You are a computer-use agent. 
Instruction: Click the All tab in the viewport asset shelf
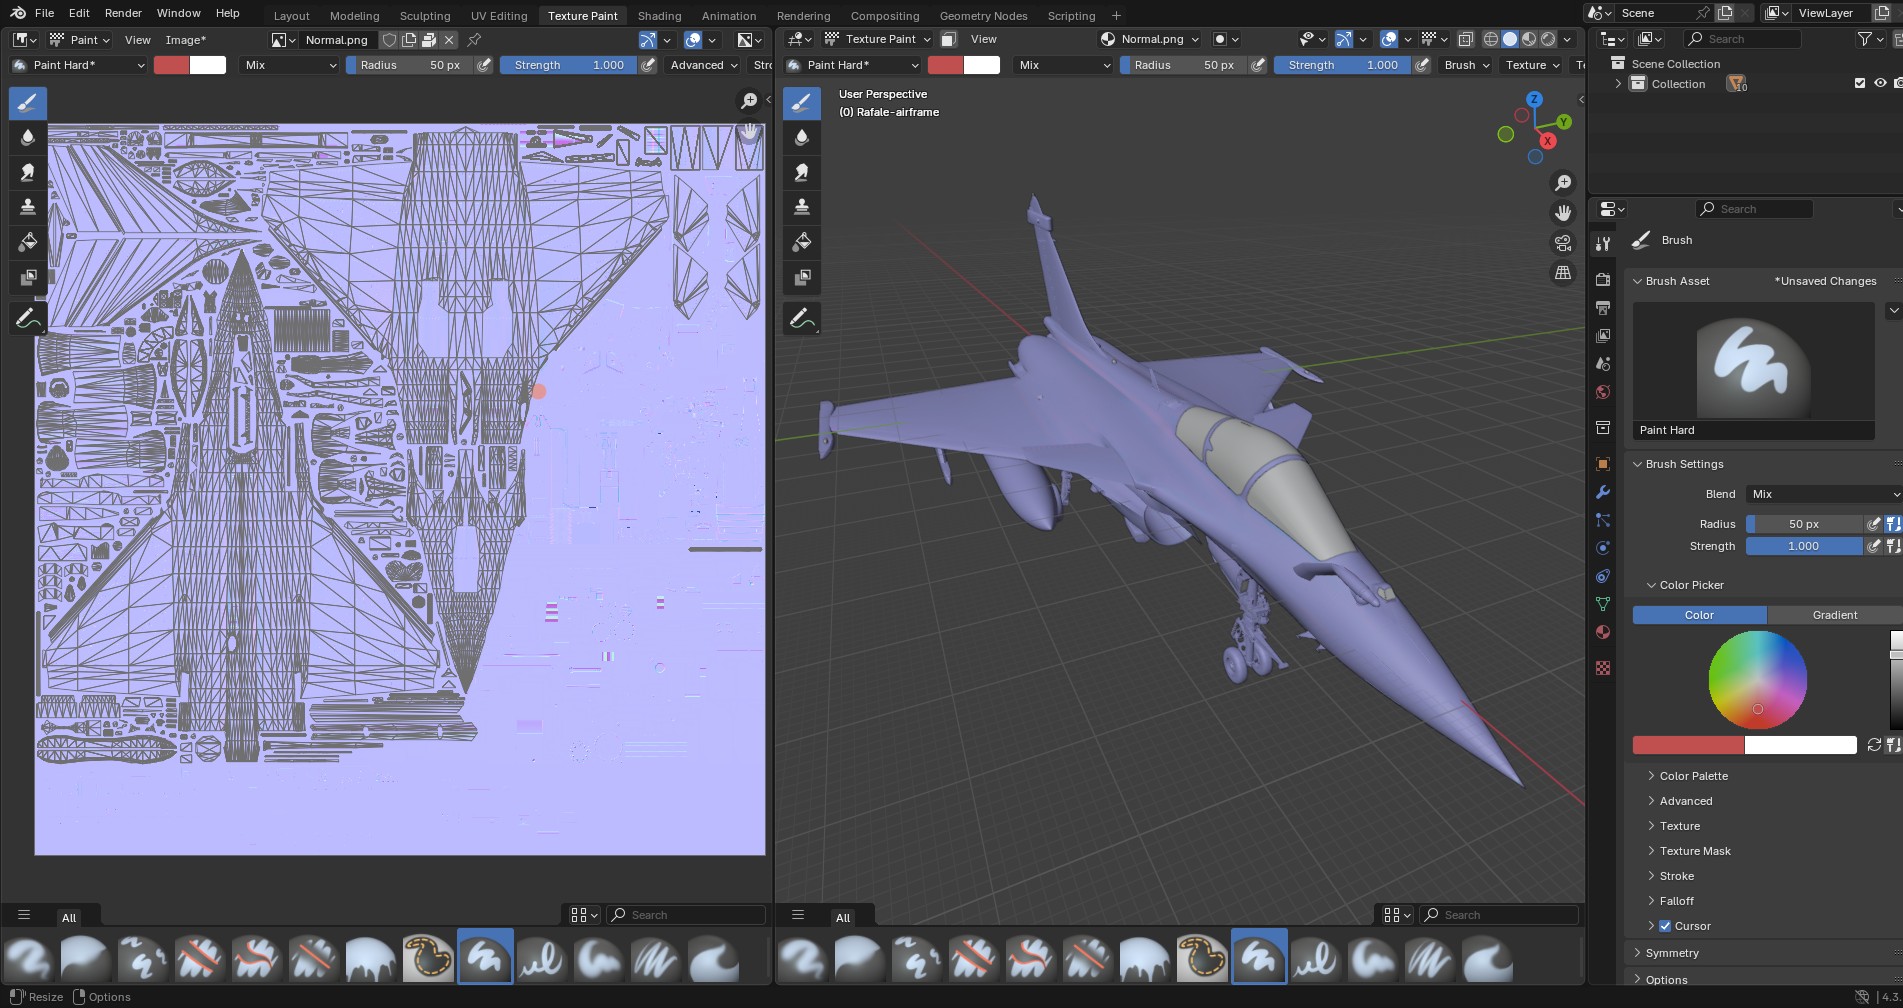[843, 917]
